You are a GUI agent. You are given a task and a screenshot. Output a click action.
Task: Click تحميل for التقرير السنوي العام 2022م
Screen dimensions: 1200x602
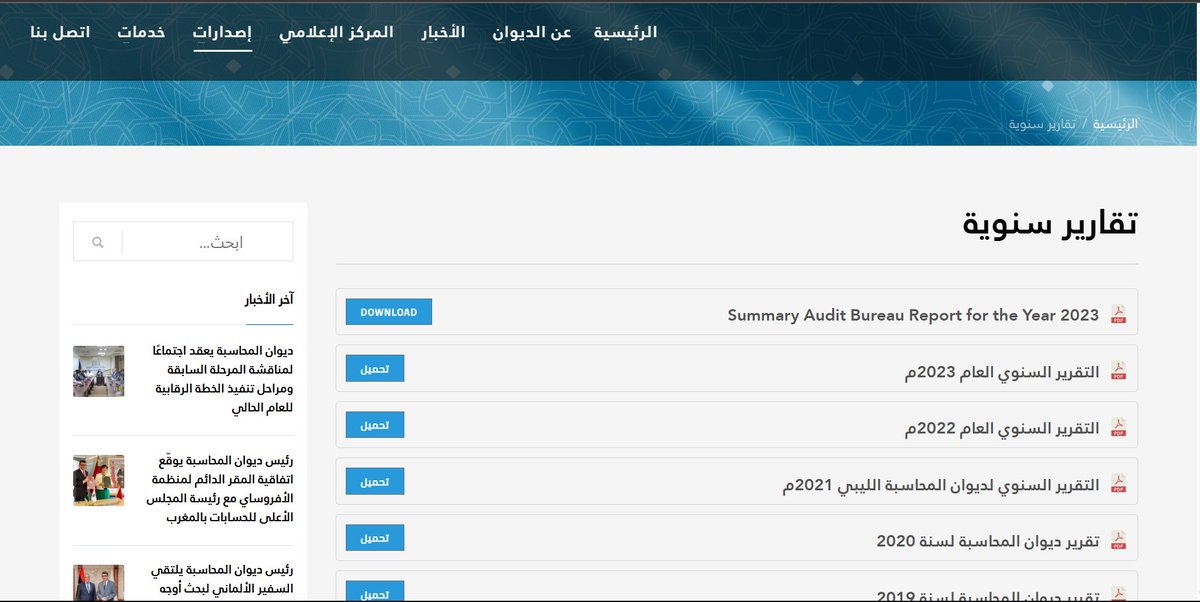tap(375, 425)
